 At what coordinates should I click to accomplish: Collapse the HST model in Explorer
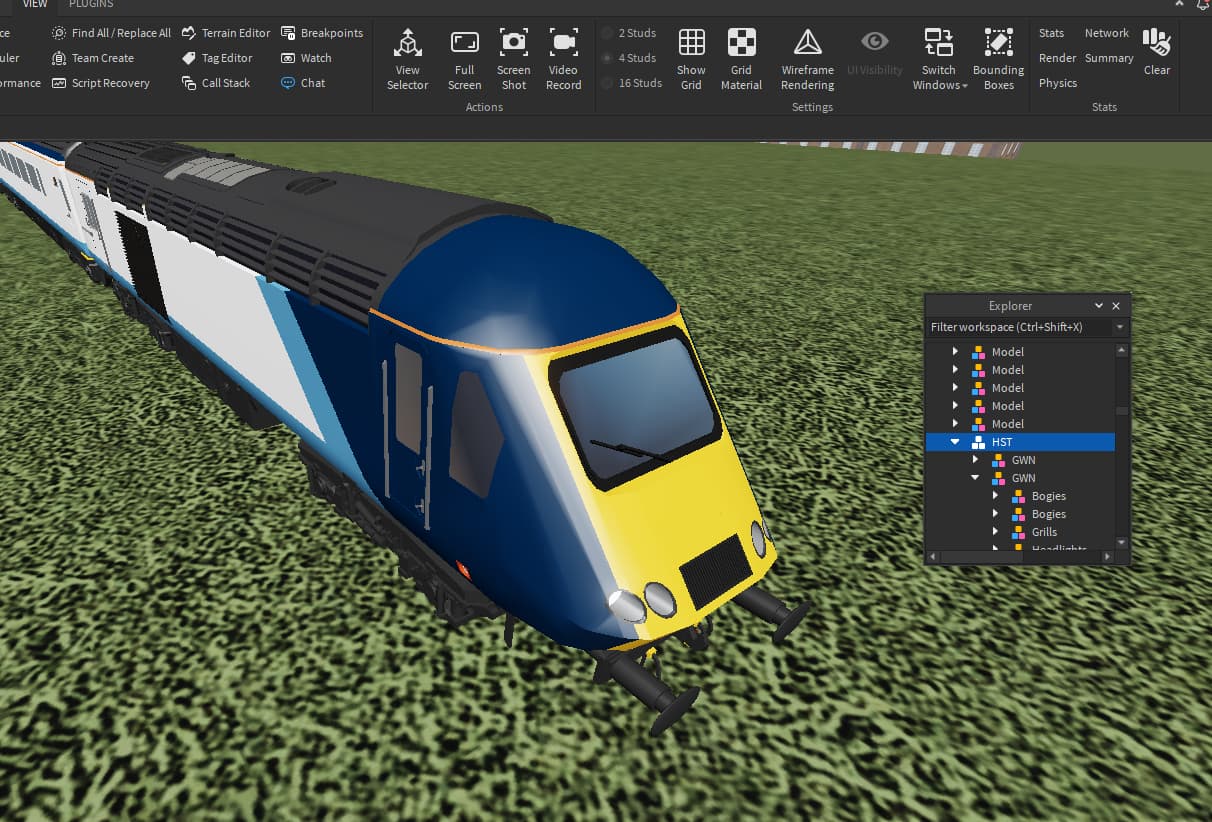coord(955,442)
